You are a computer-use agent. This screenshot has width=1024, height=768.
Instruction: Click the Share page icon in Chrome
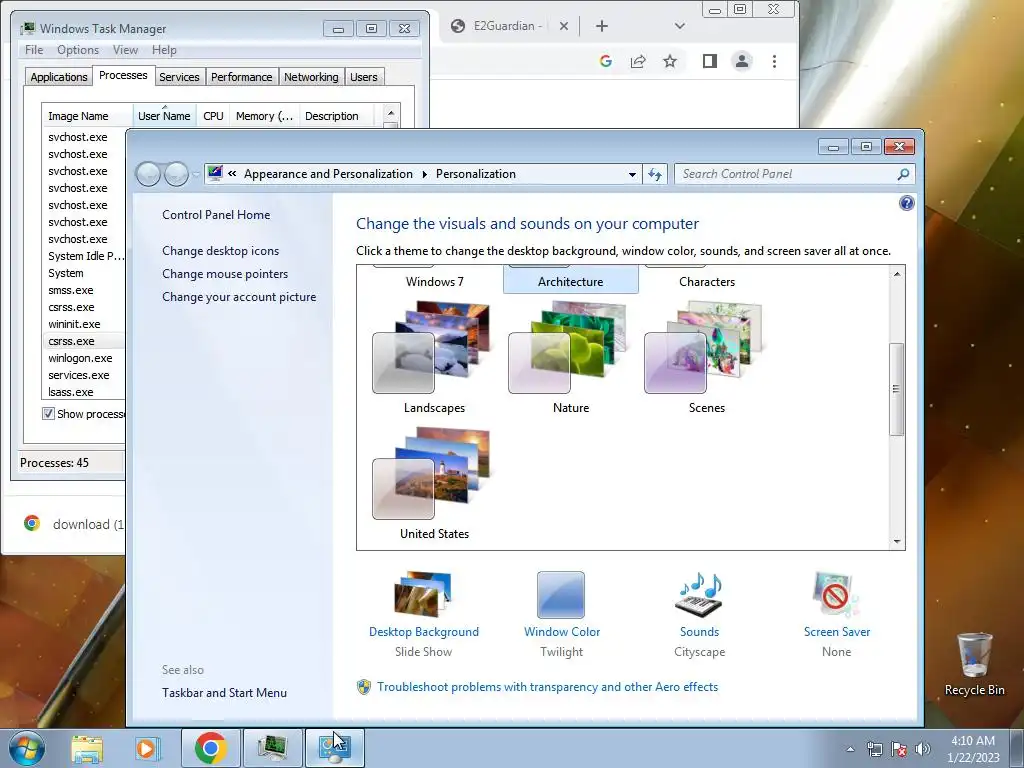coord(638,61)
